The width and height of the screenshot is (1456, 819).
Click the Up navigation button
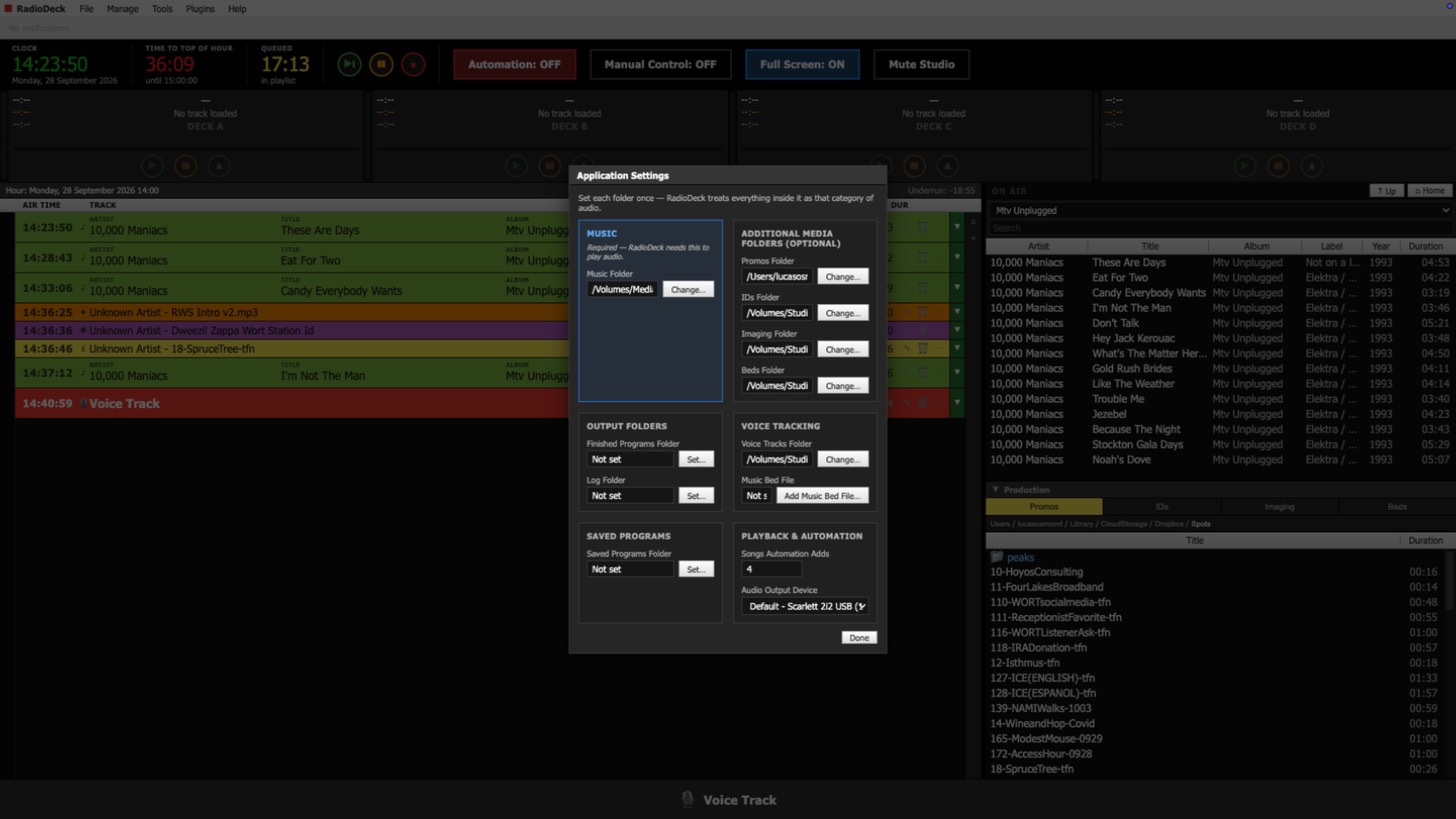point(1386,191)
